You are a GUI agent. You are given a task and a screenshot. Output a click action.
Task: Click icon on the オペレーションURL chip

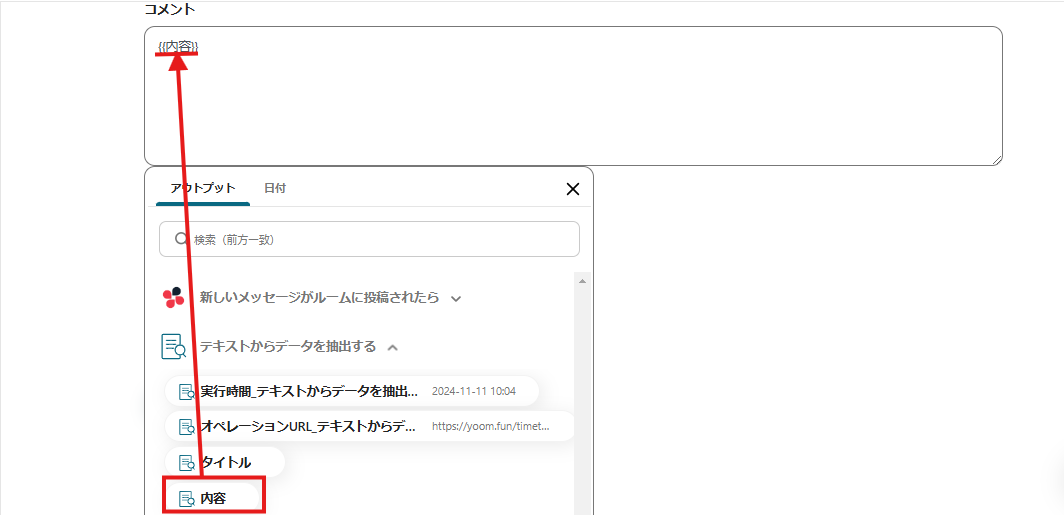point(187,427)
